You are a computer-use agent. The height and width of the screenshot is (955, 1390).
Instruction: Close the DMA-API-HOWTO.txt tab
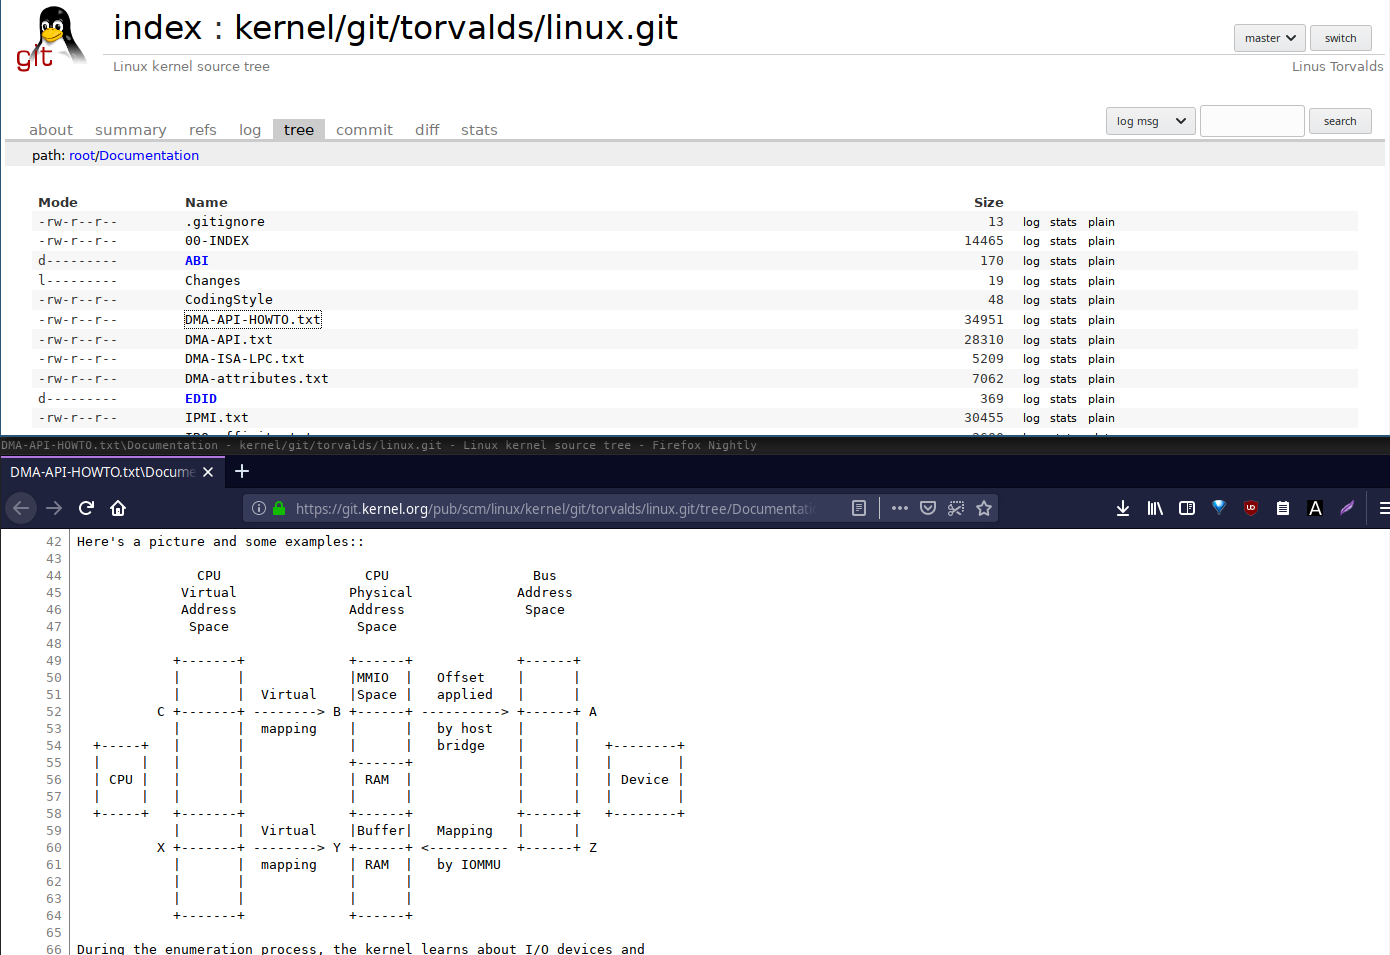208,472
